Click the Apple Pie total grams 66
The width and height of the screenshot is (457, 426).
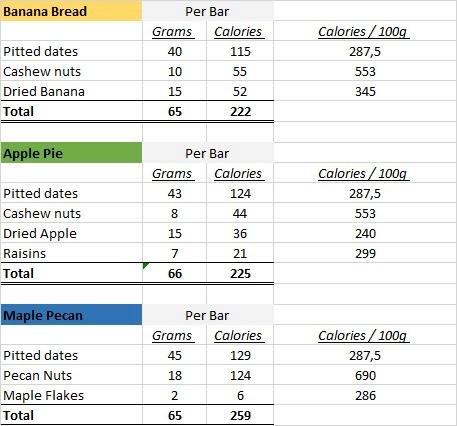pyautogui.click(x=175, y=273)
